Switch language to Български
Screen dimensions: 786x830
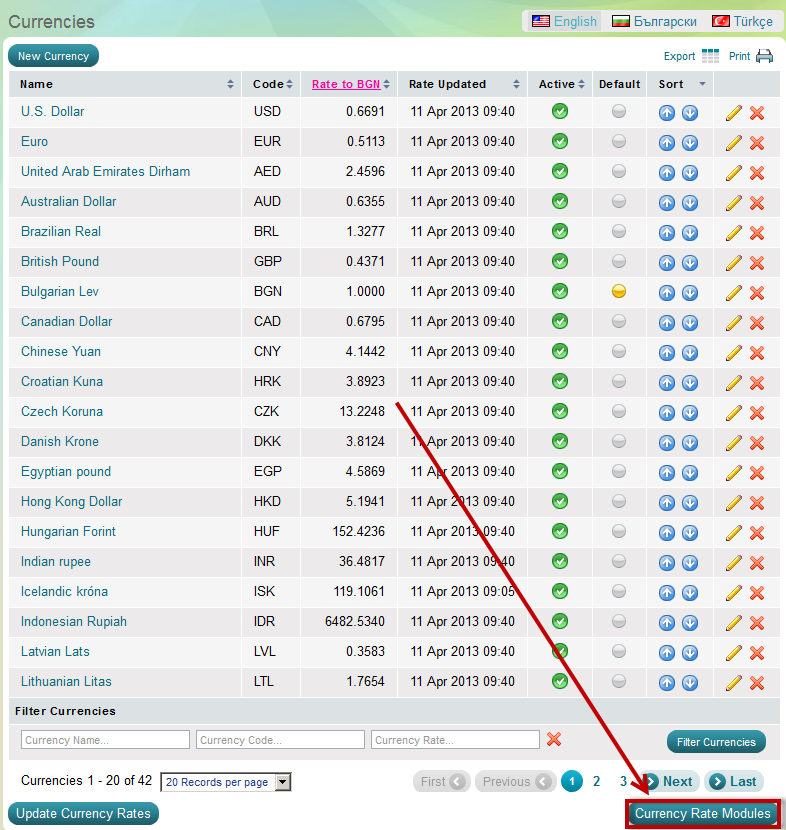click(655, 21)
